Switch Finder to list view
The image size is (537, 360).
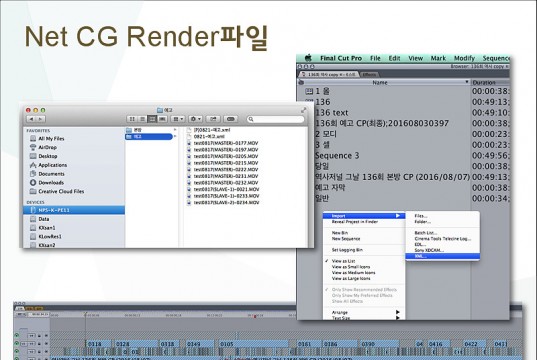tap(142, 119)
